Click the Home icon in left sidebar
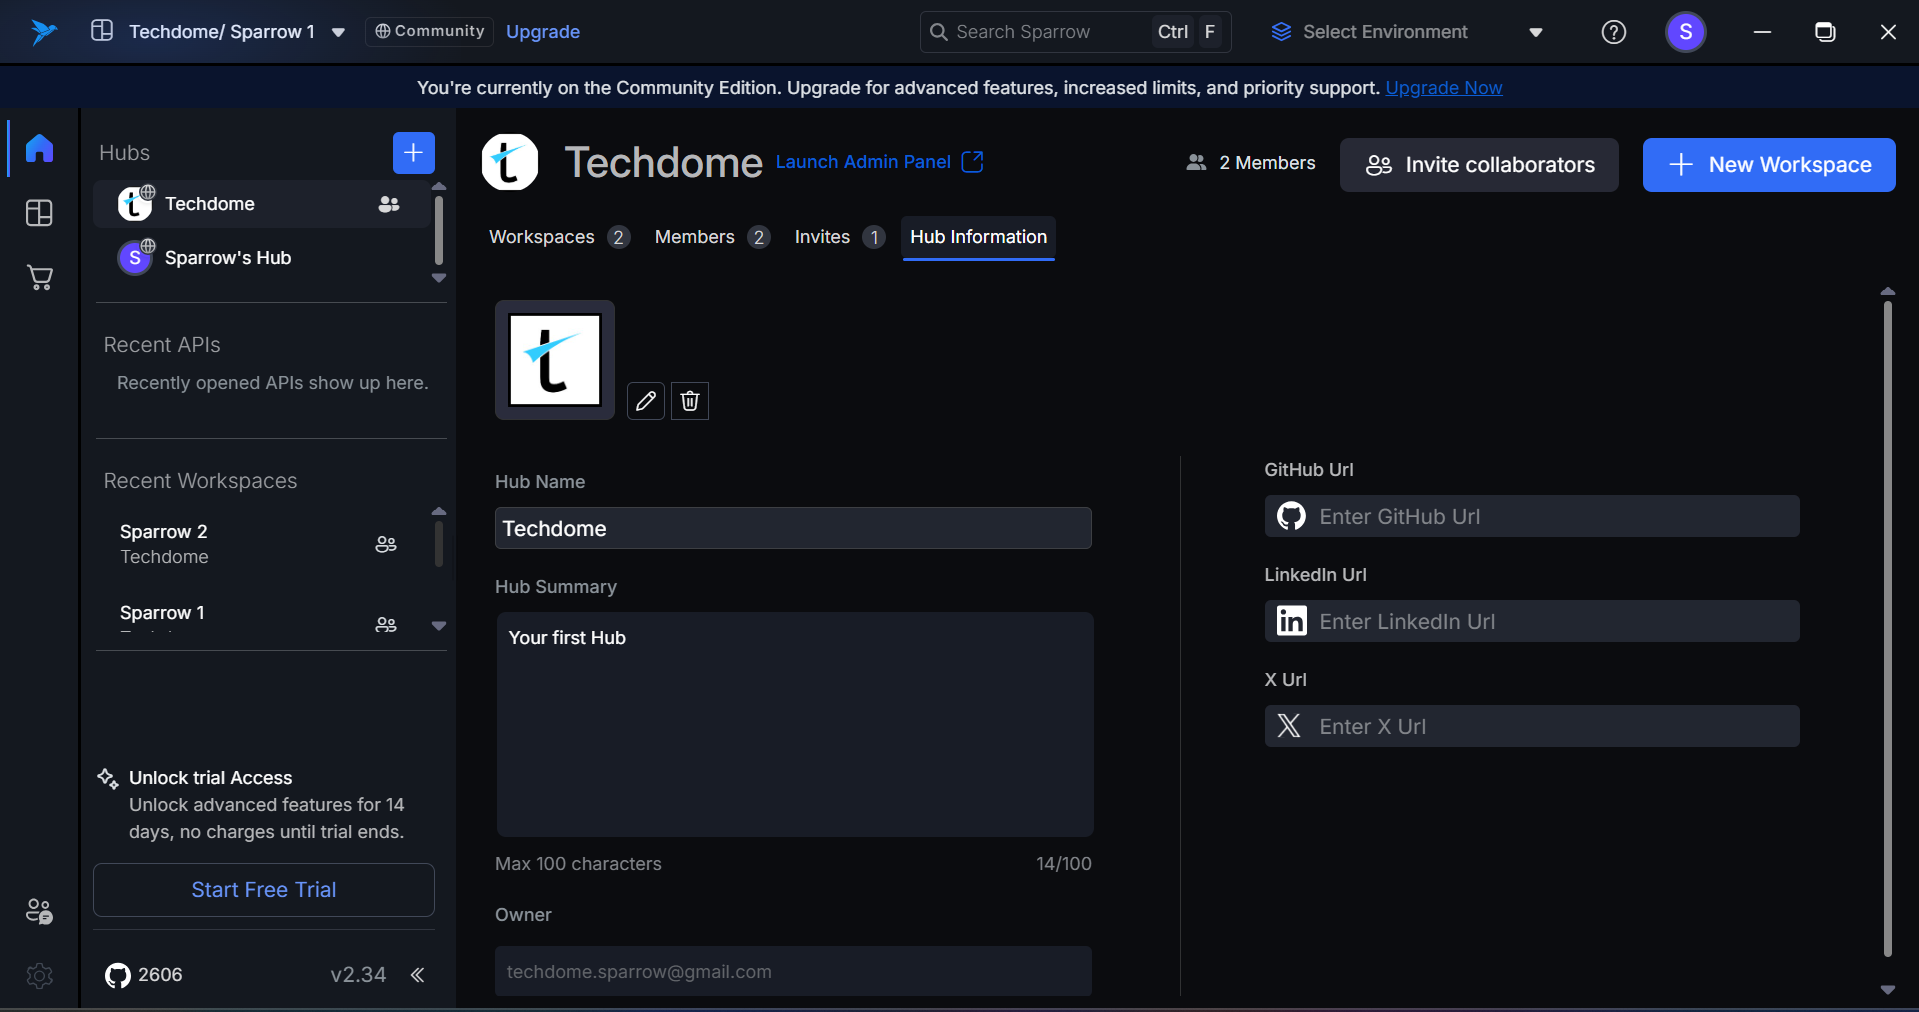The height and width of the screenshot is (1012, 1919). 39,148
